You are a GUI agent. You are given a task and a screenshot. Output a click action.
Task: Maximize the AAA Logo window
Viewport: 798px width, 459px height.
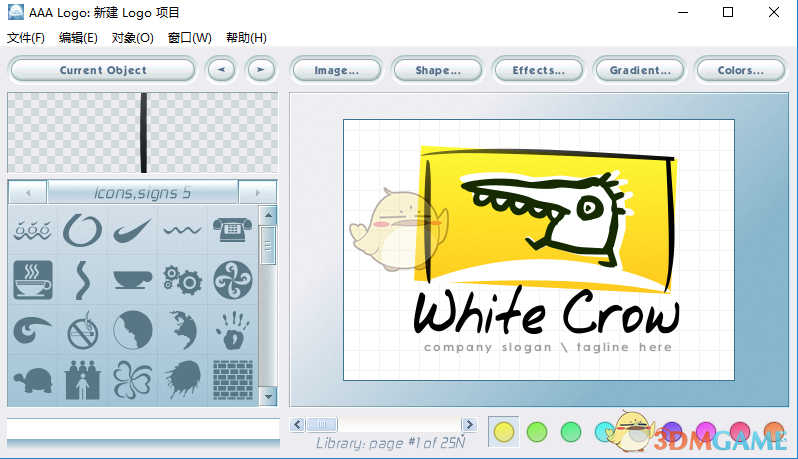[x=728, y=12]
